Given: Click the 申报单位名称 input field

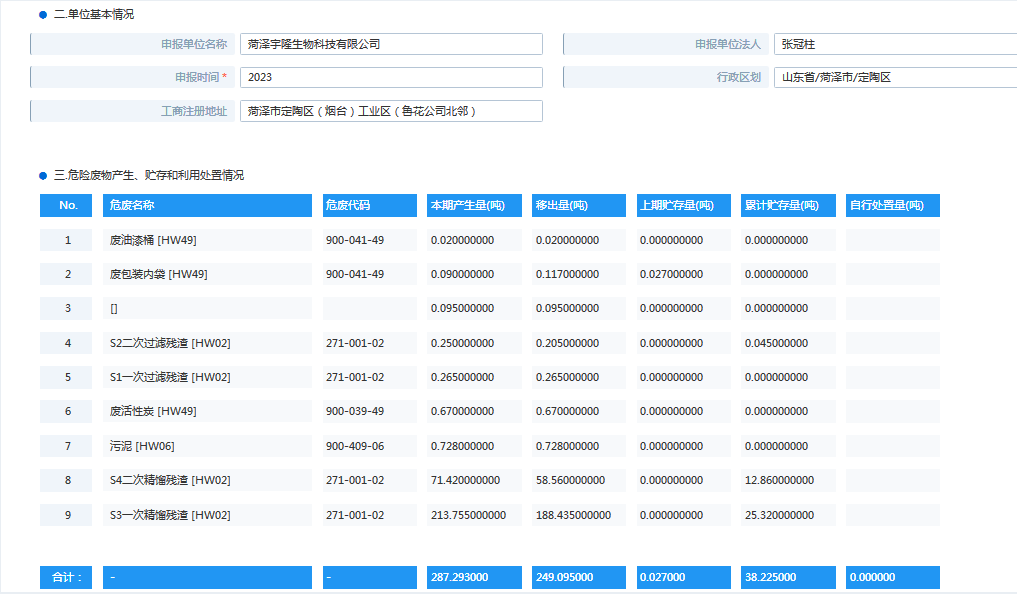Looking at the screenshot, I should click(x=390, y=44).
